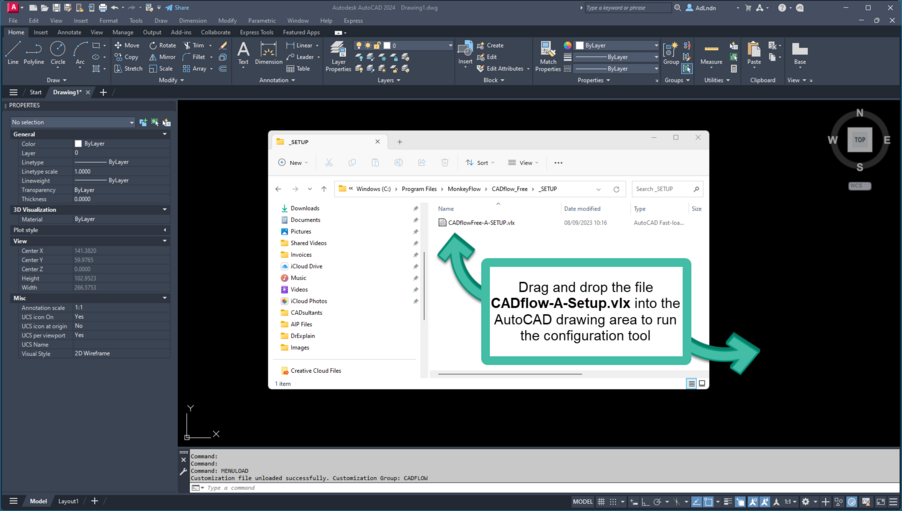Add a new drawing tab
This screenshot has width=902, height=511.
tap(104, 92)
